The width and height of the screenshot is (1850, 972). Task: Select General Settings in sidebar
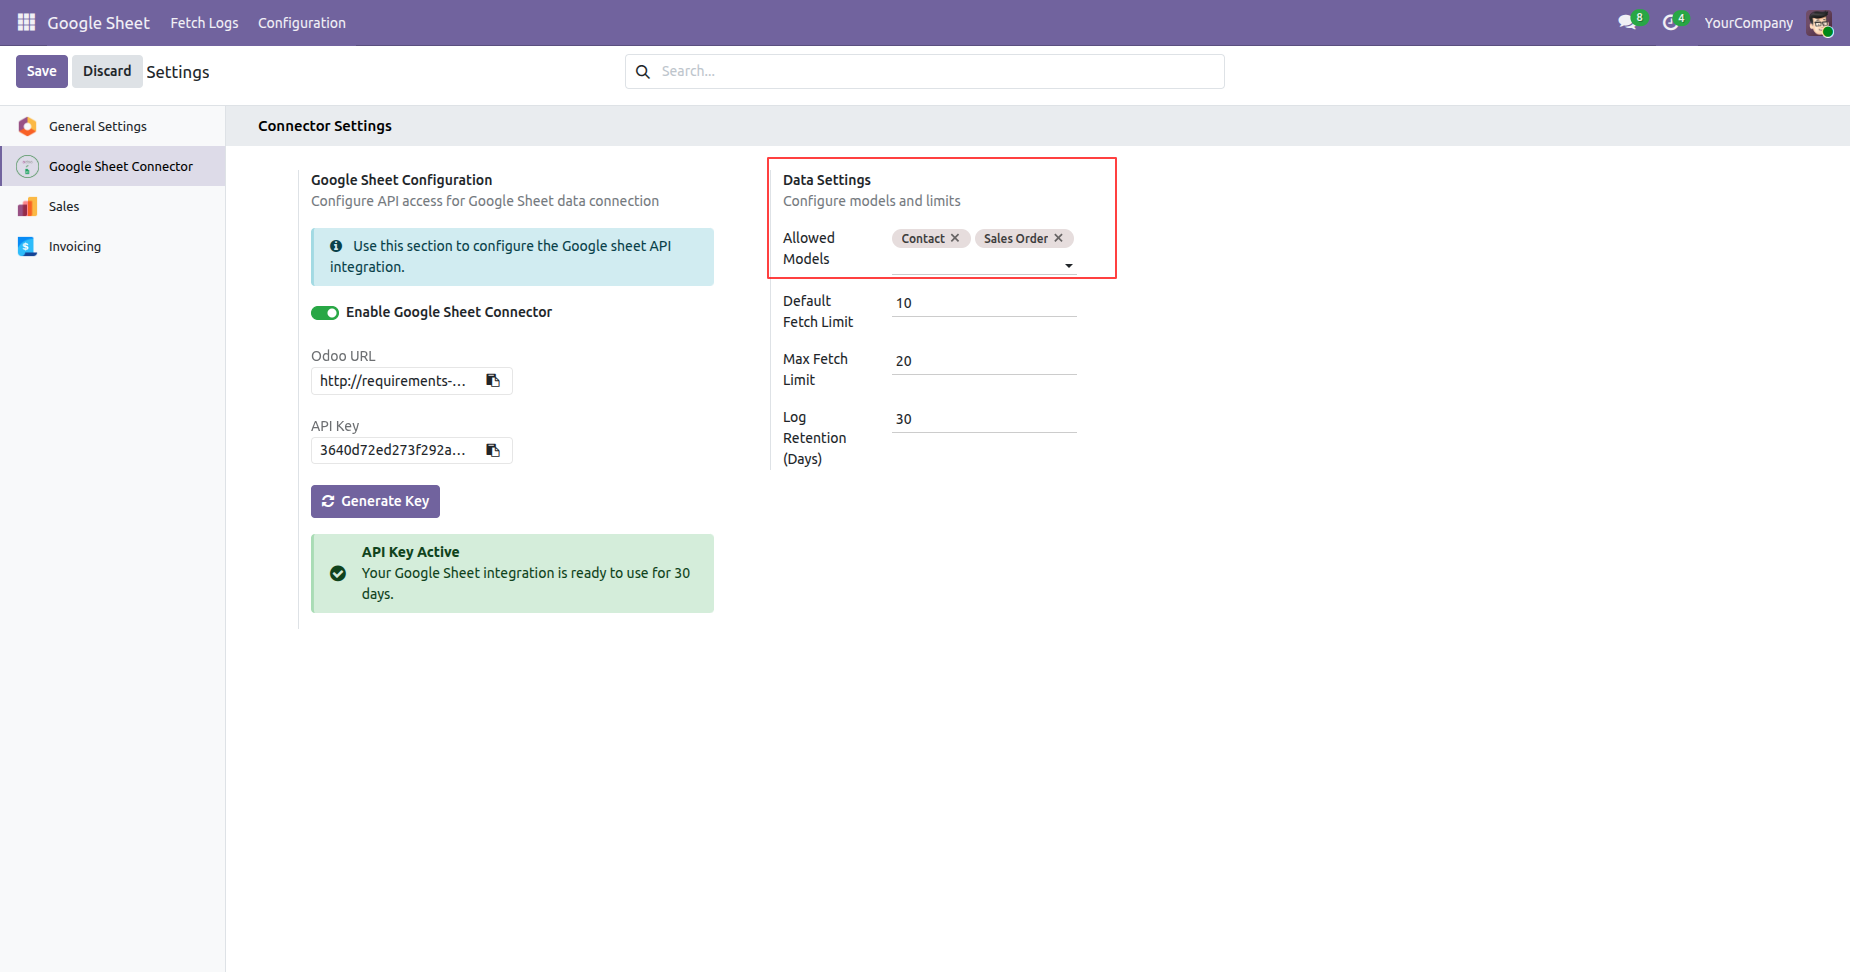tap(113, 126)
